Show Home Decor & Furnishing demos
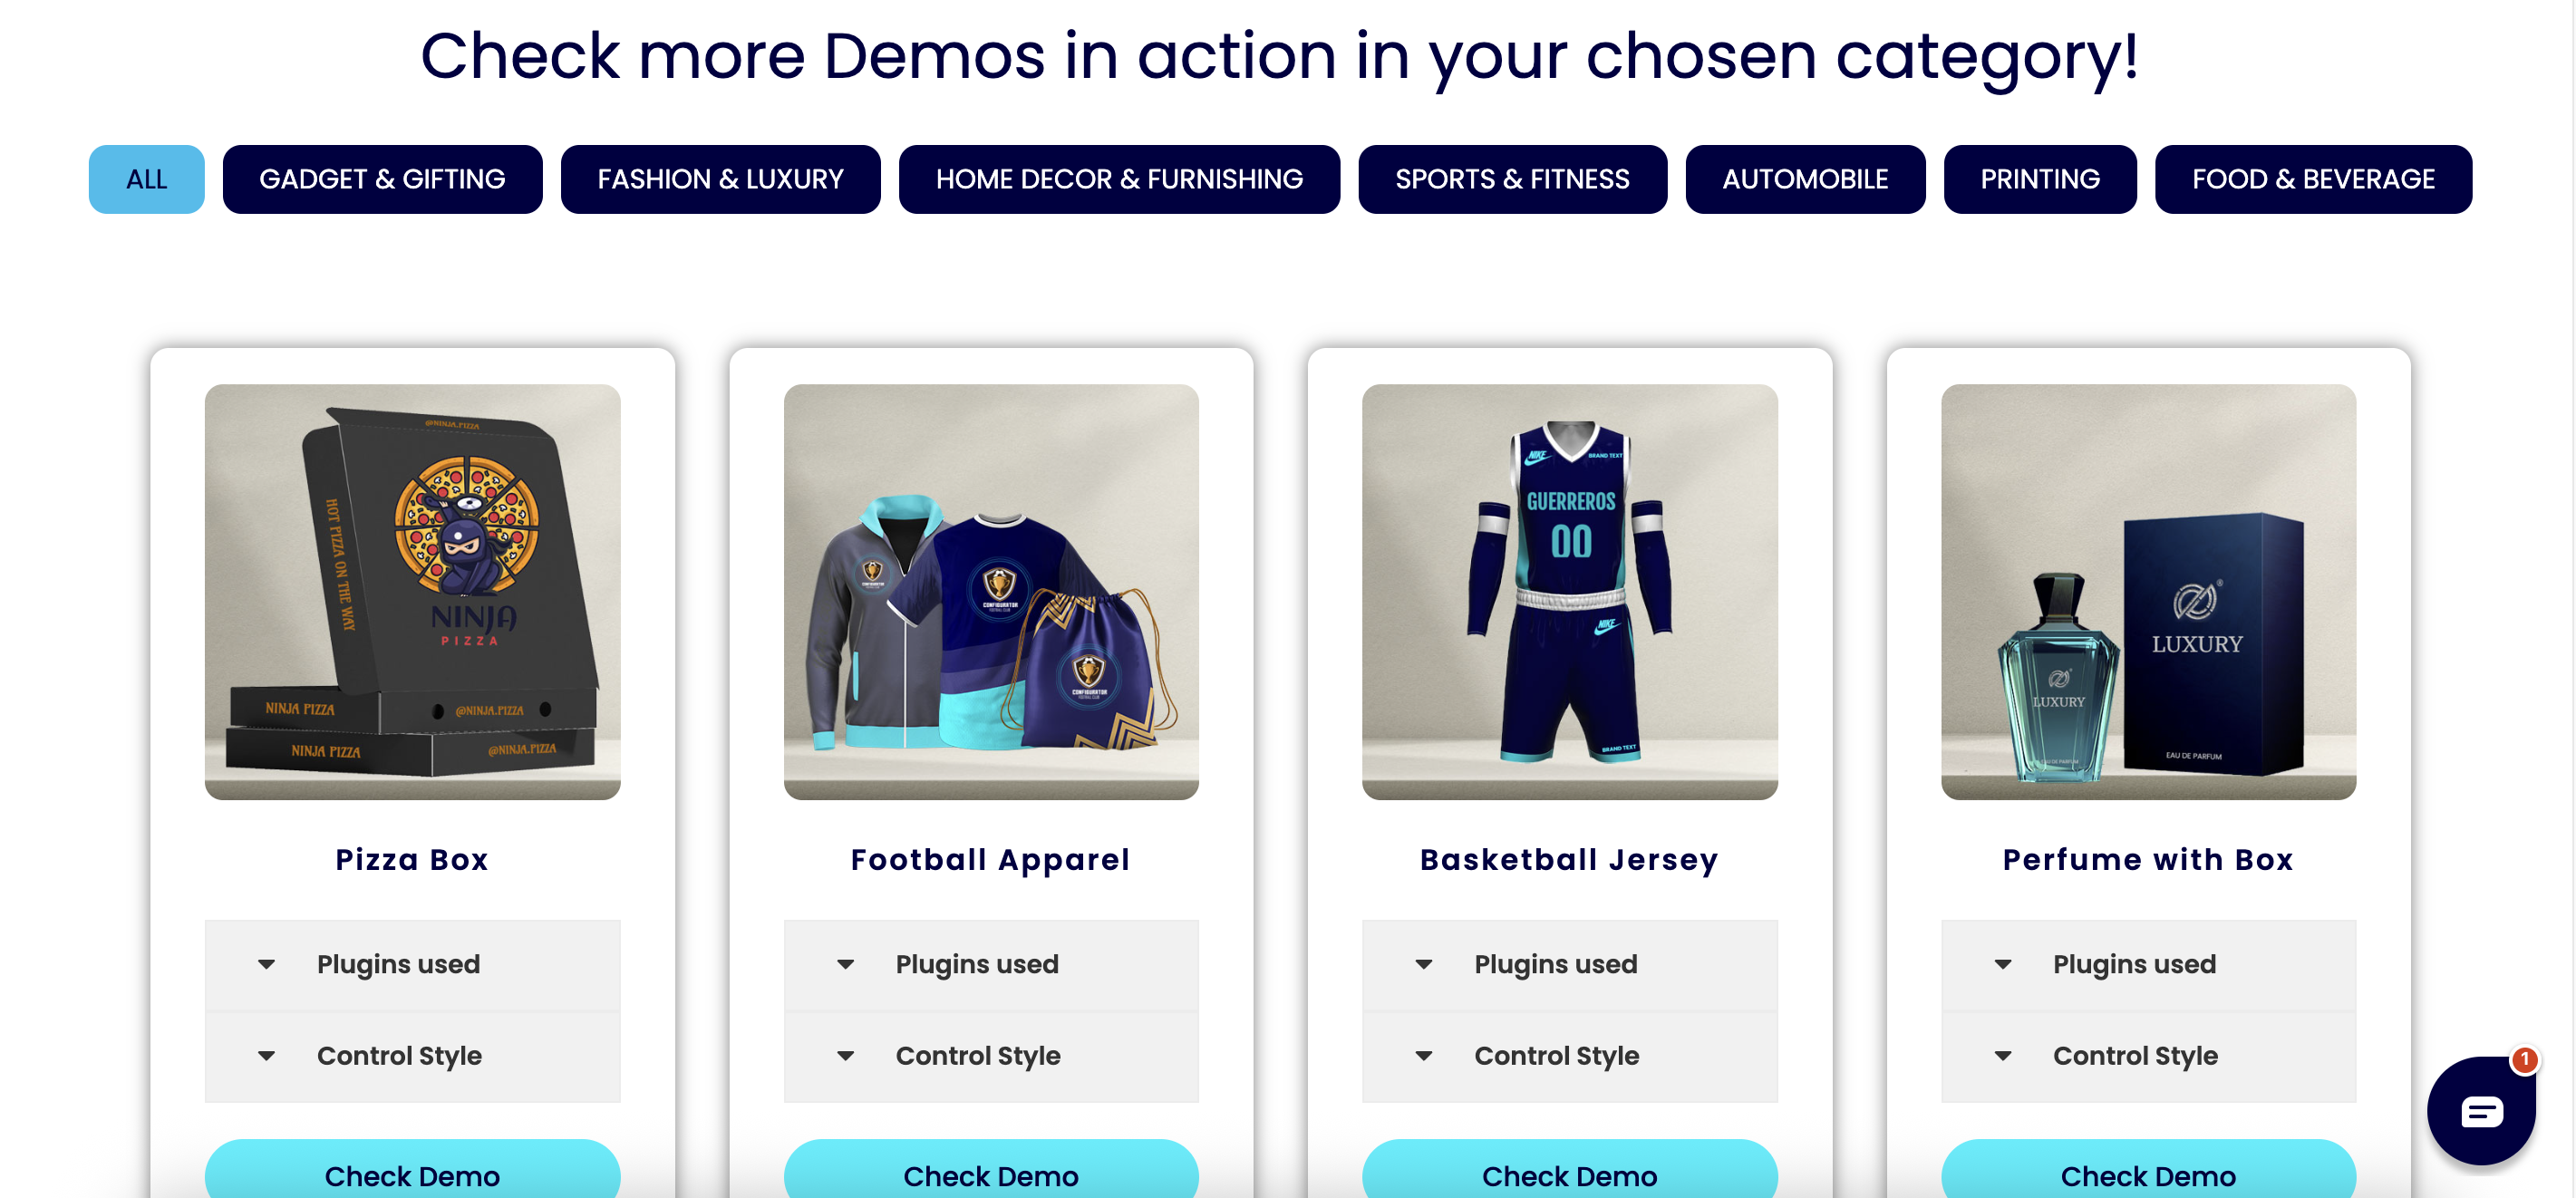The height and width of the screenshot is (1198, 2576). click(x=1119, y=179)
